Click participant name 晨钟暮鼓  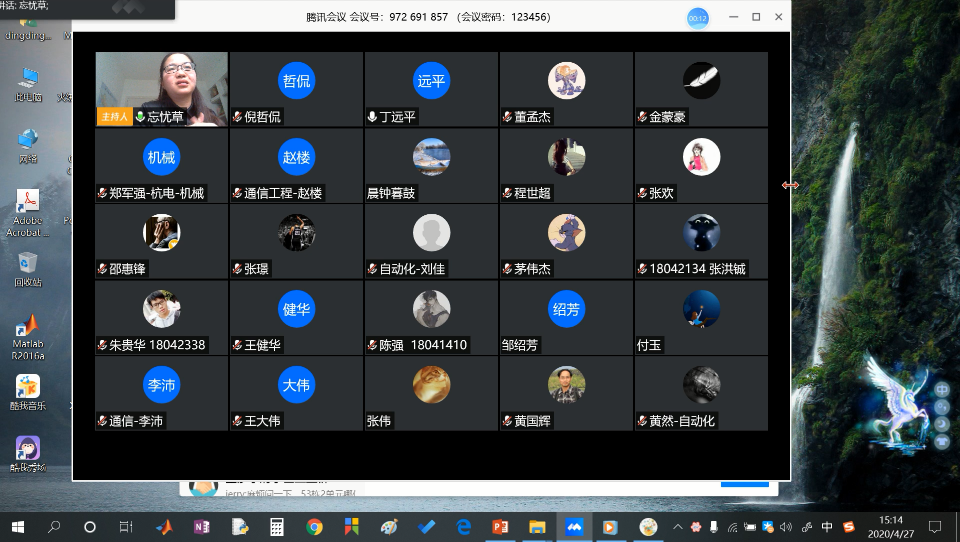391,193
